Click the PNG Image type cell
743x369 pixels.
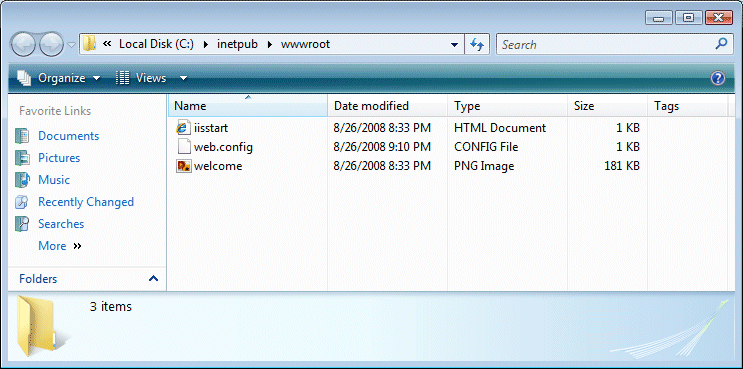pyautogui.click(x=484, y=166)
